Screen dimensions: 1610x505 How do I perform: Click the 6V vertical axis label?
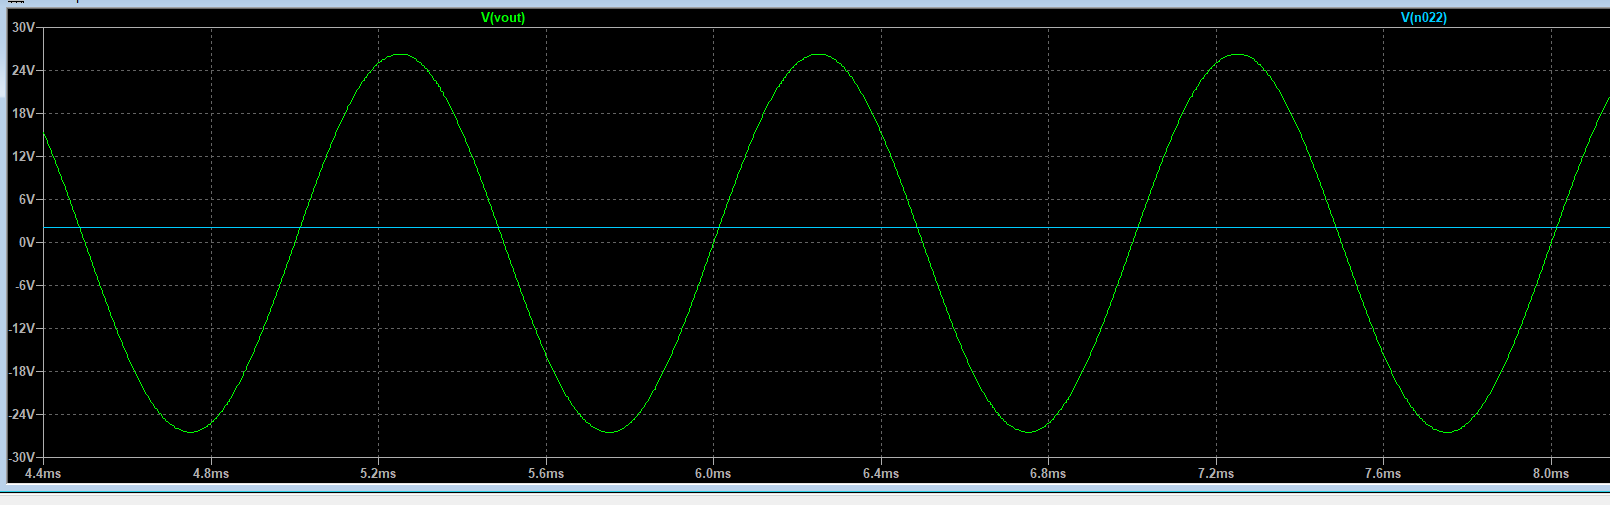click(x=26, y=200)
